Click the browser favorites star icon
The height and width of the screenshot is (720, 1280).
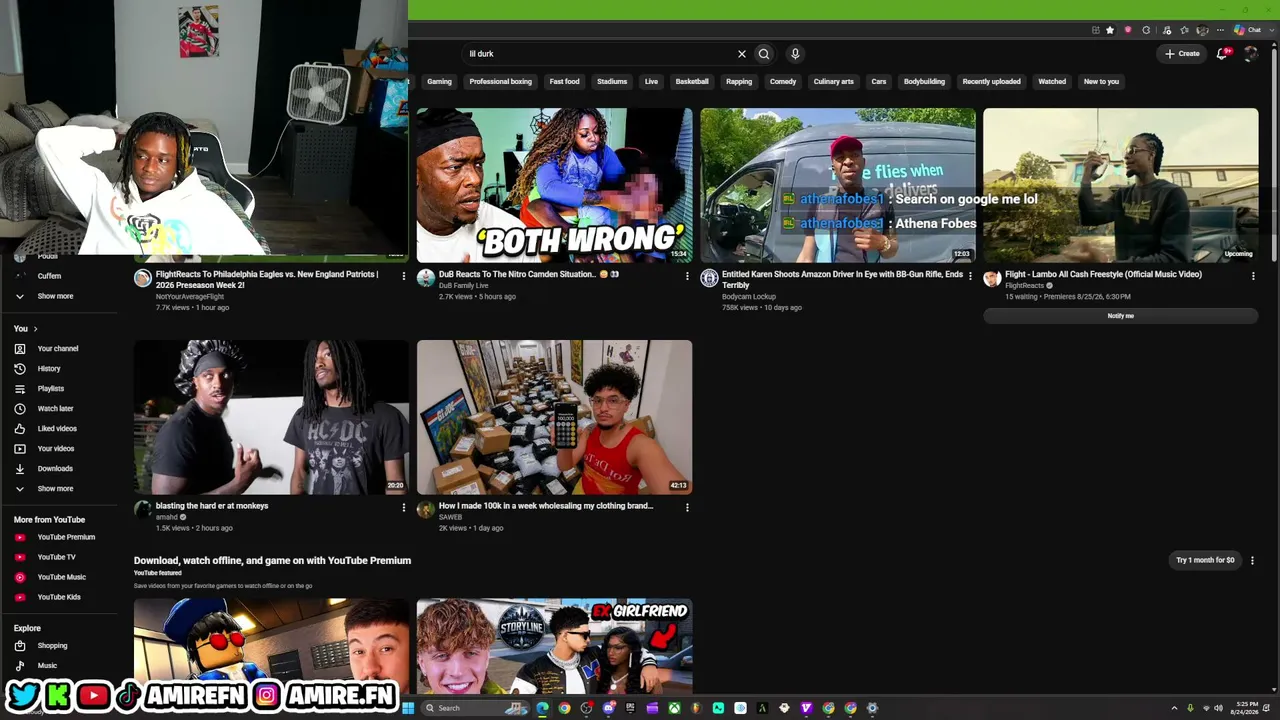pos(1110,30)
